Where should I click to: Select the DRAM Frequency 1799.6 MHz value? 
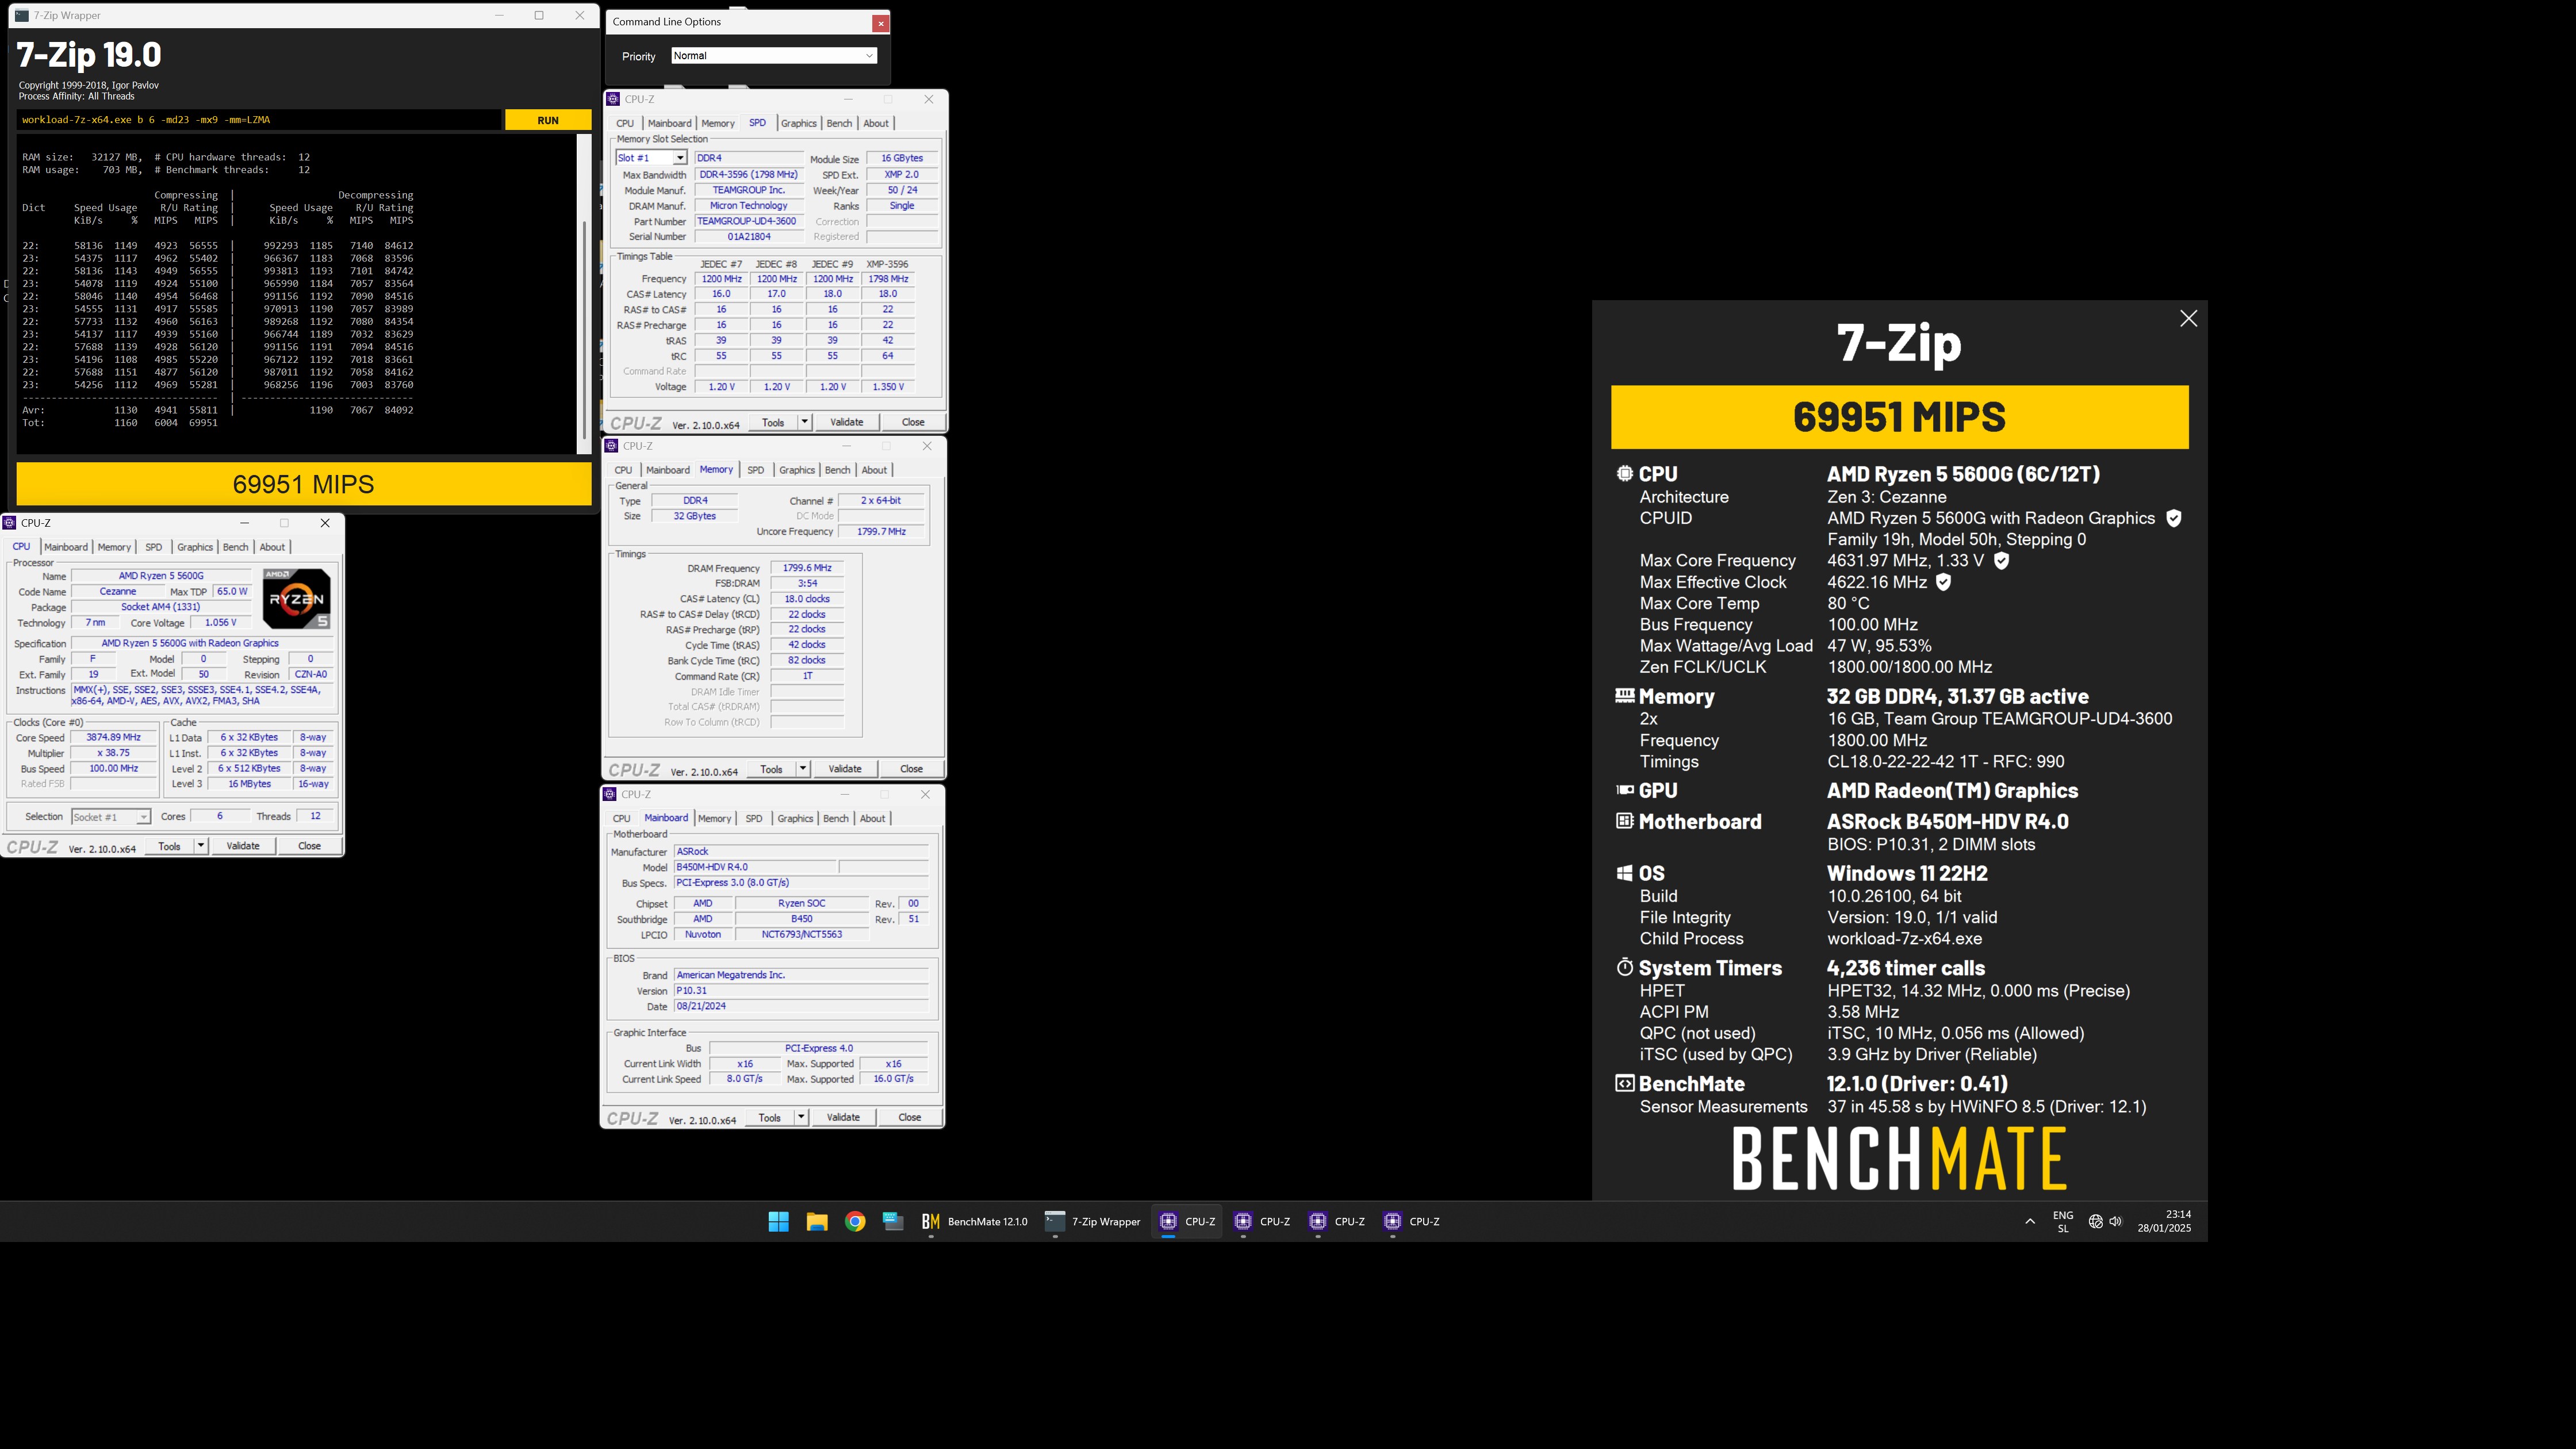807,568
